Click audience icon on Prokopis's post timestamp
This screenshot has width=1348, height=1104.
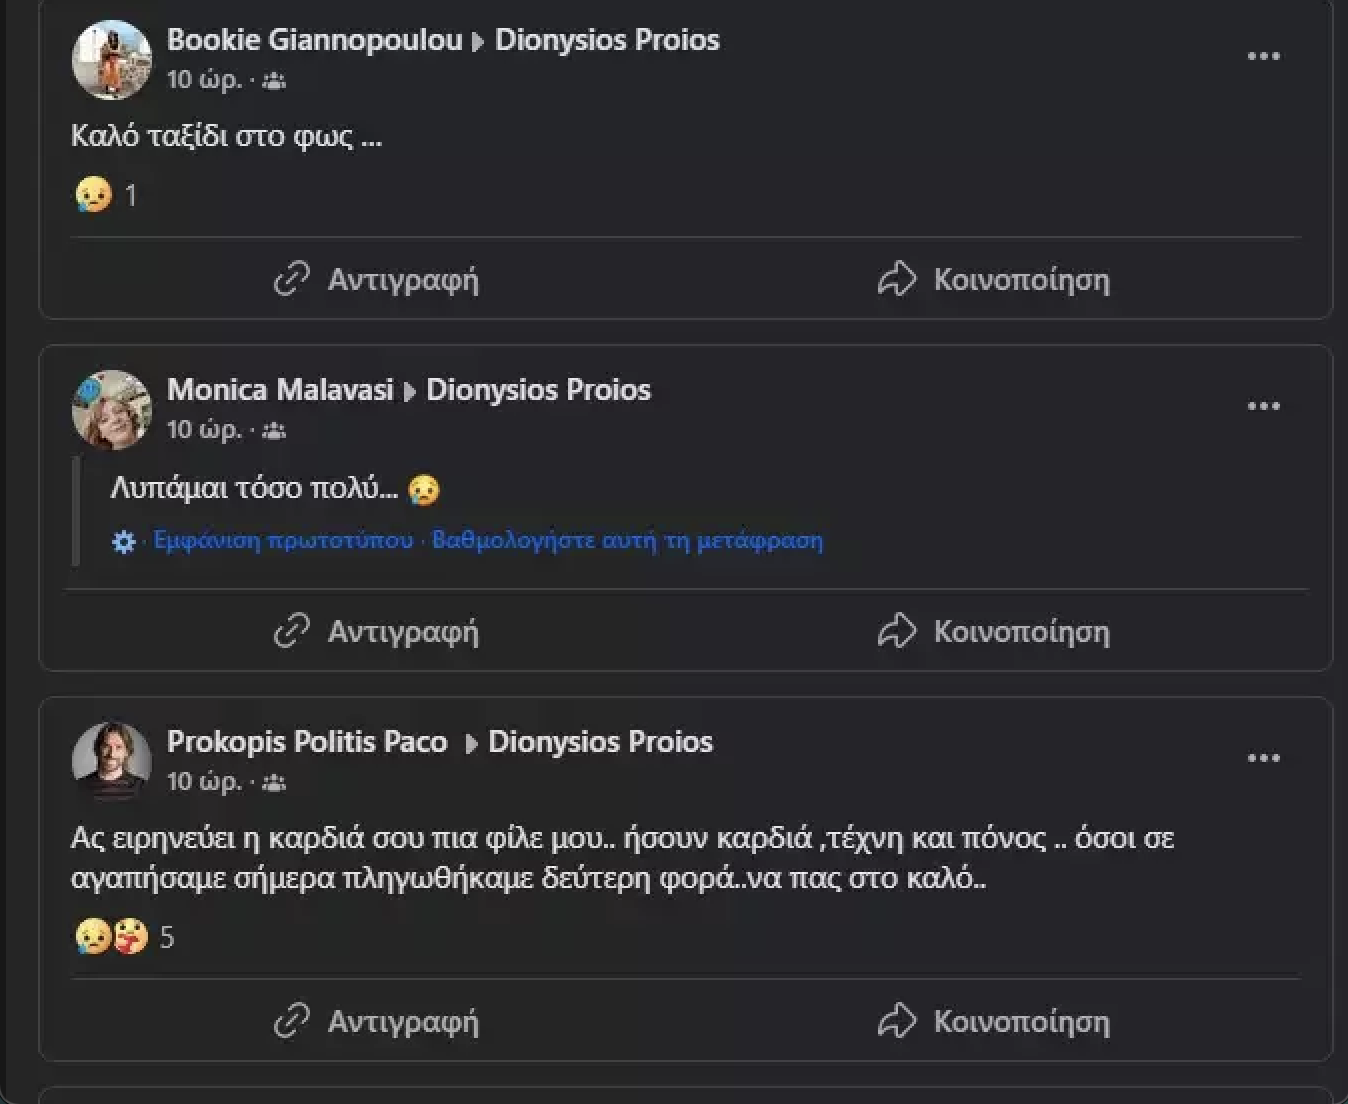[274, 782]
